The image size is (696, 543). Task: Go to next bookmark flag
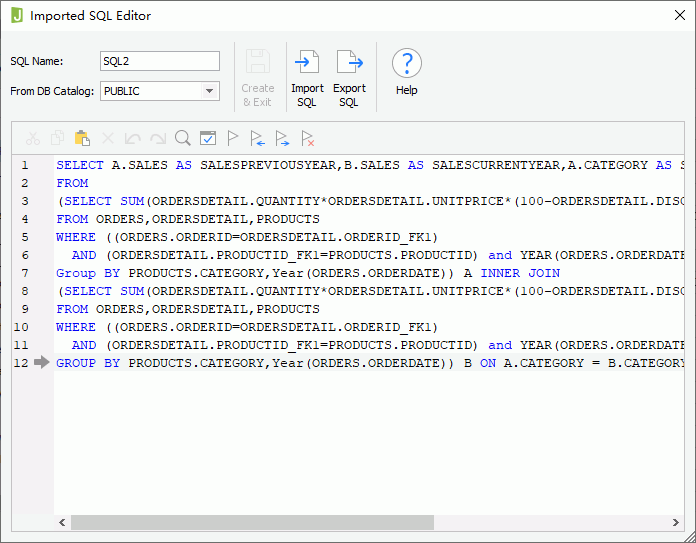283,139
